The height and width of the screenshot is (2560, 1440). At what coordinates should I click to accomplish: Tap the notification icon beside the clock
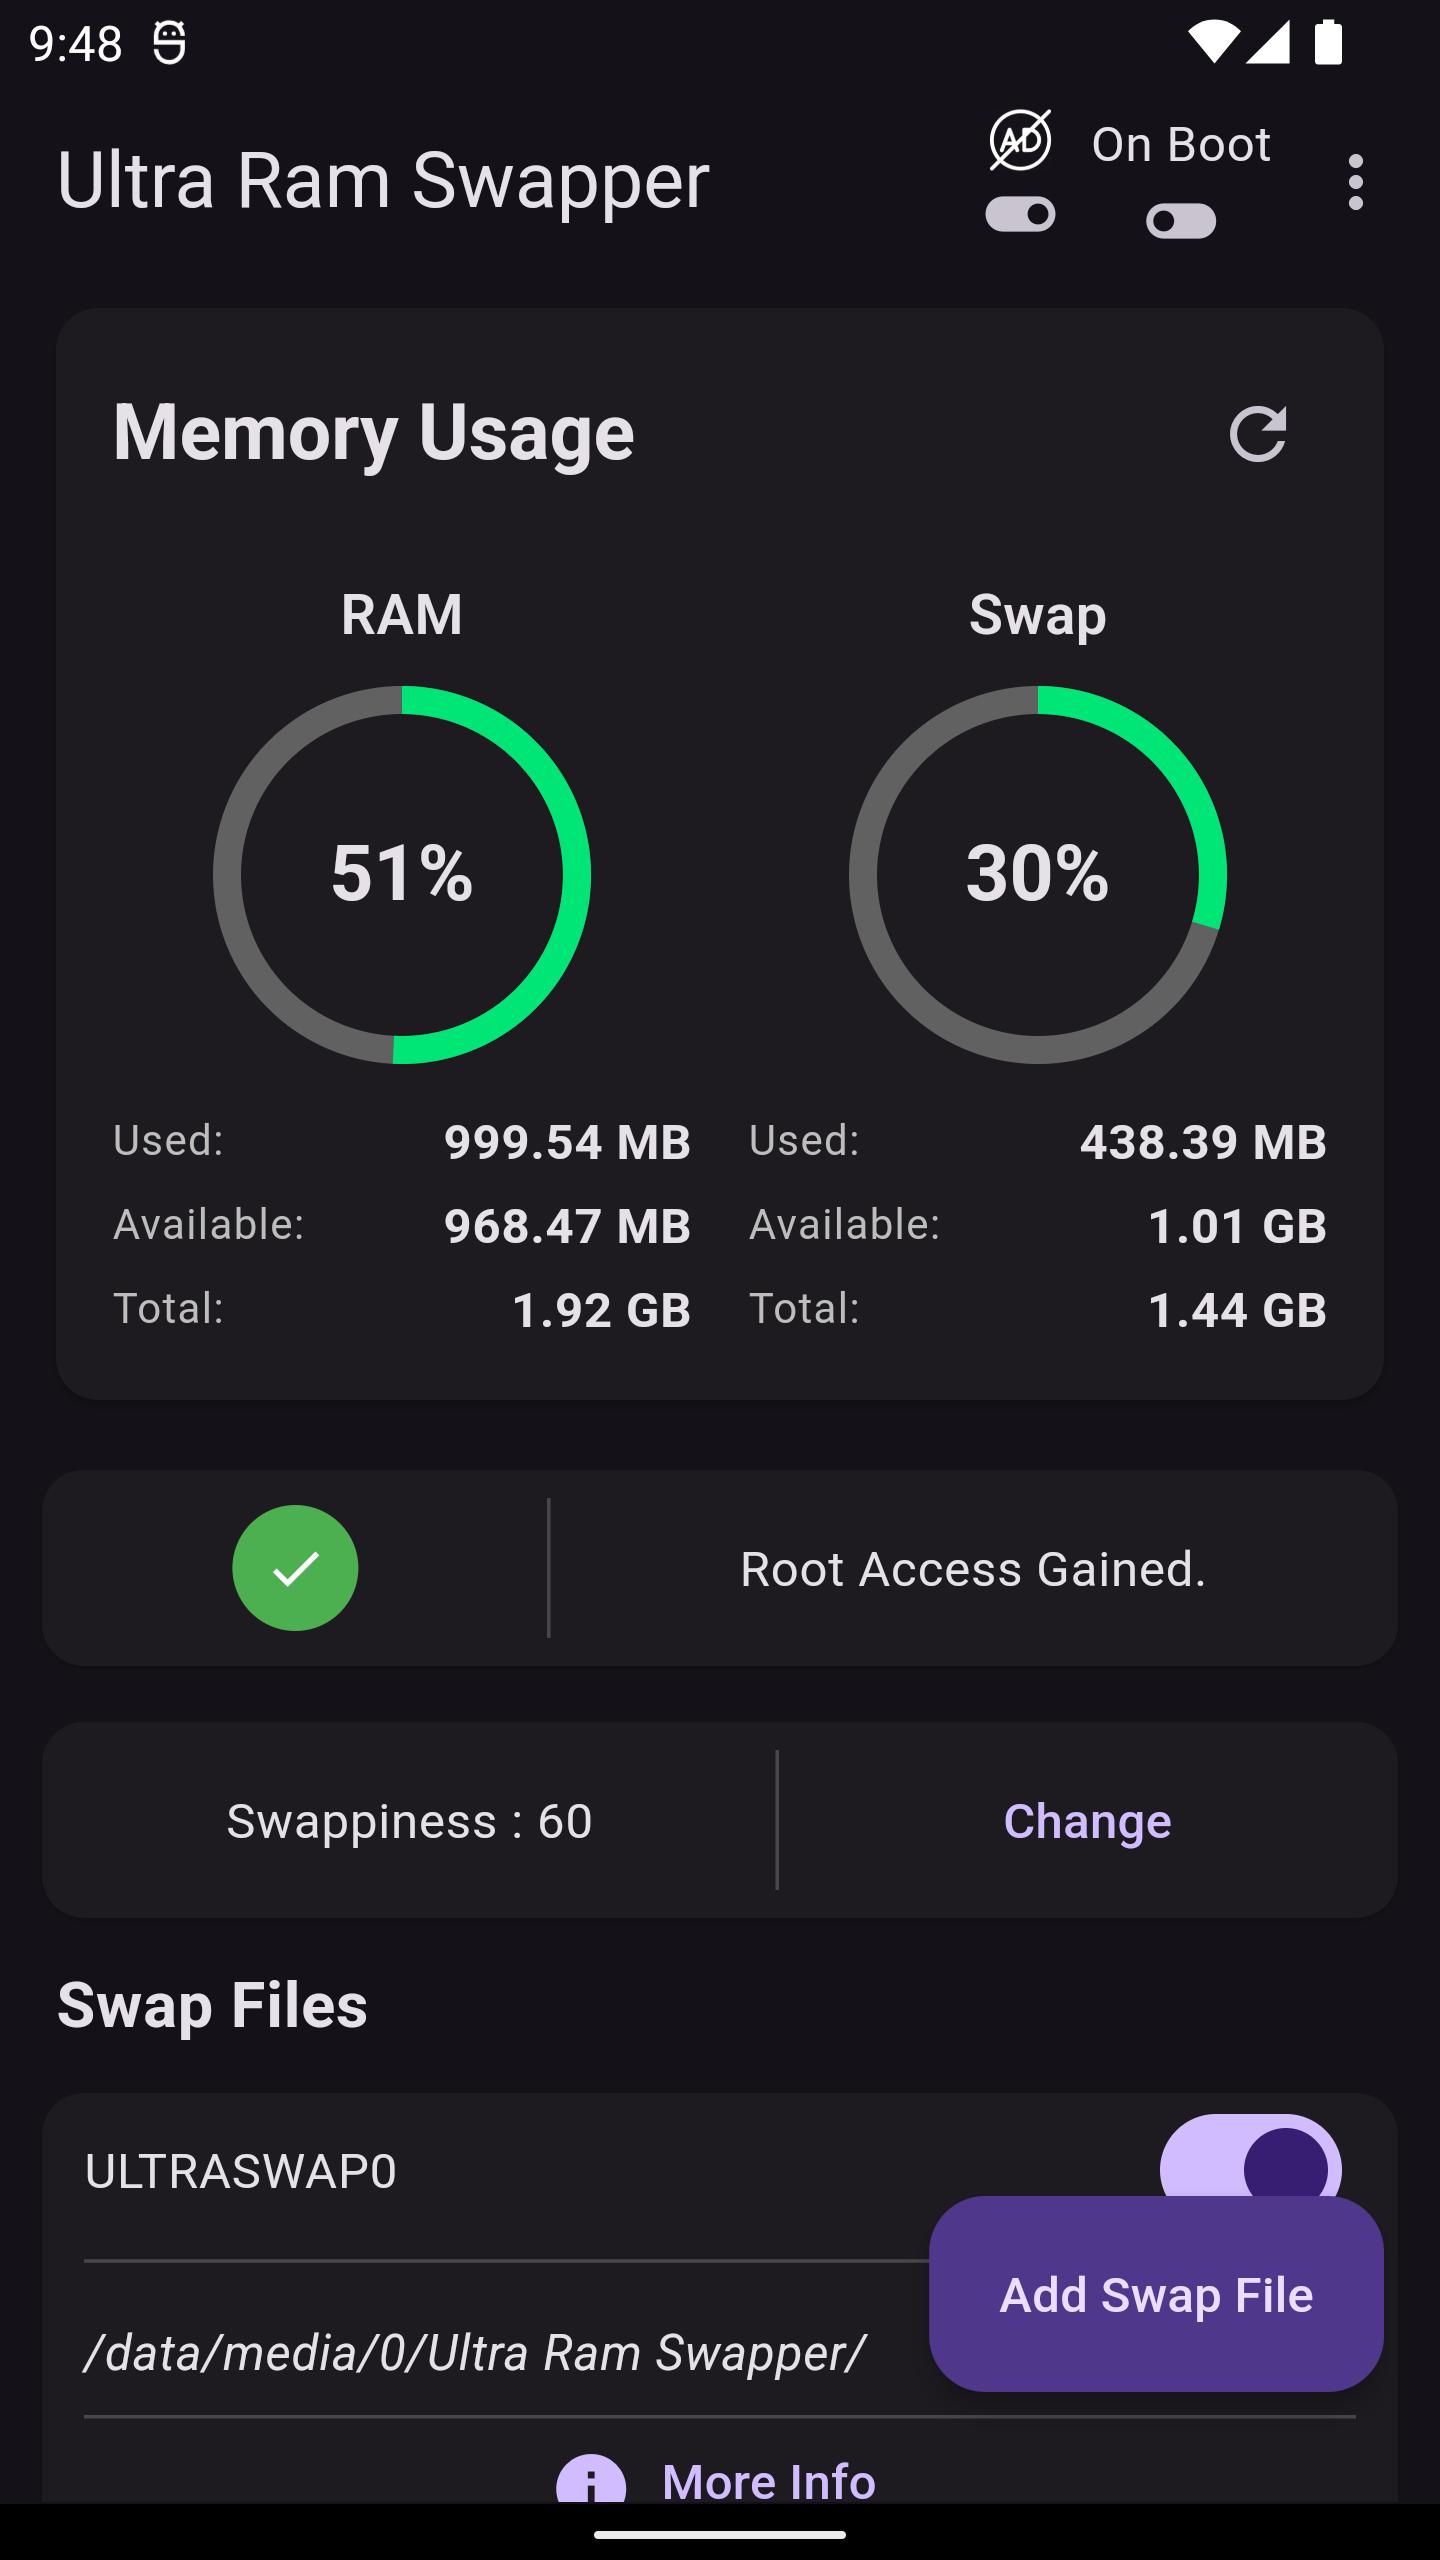coord(169,43)
